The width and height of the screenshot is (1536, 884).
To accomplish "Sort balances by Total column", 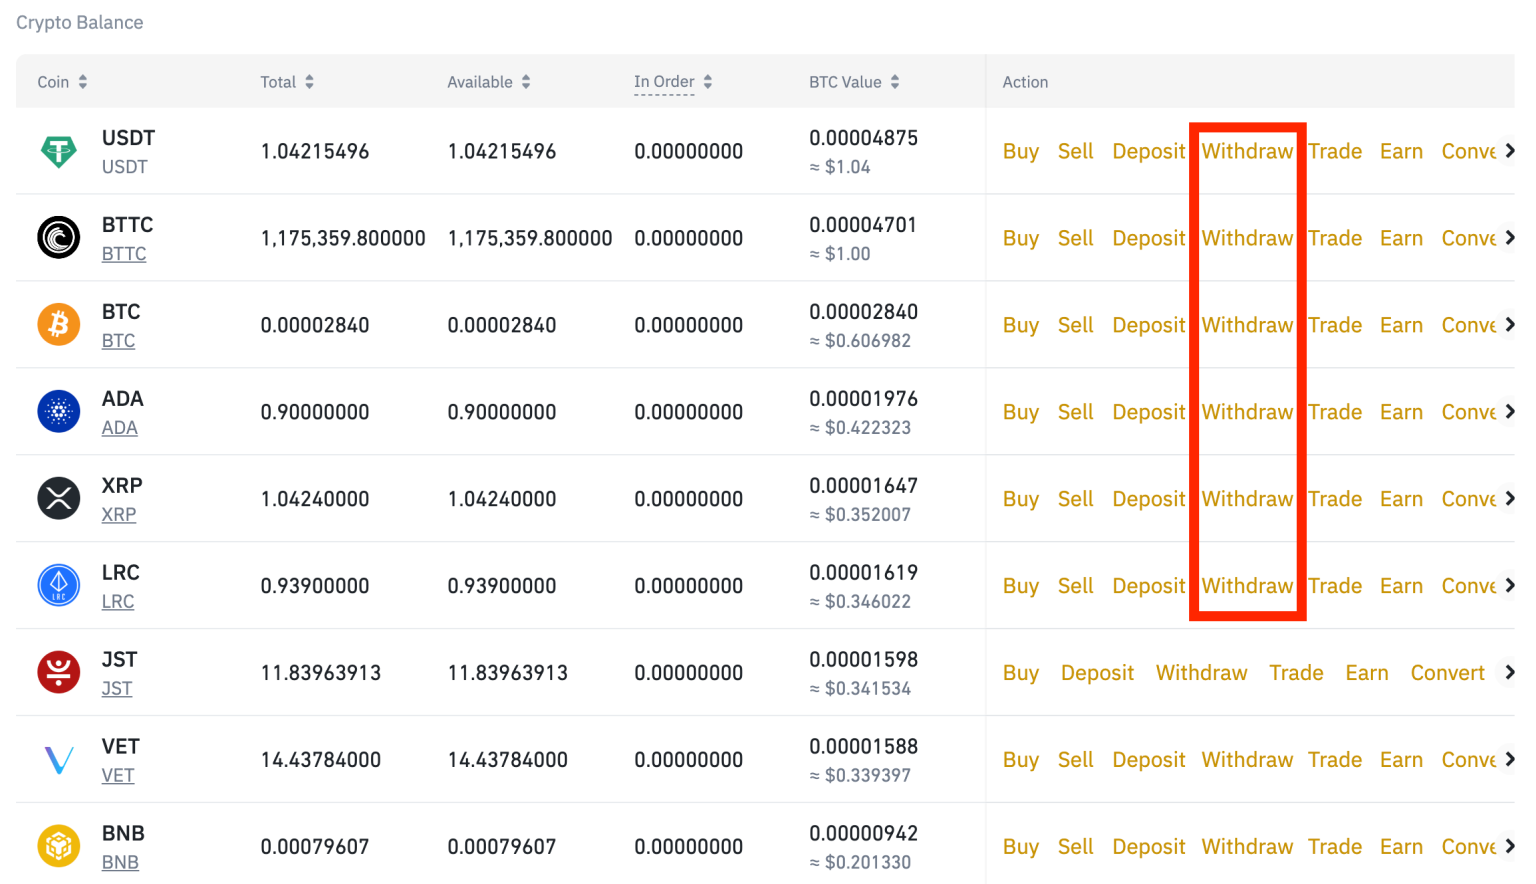I will (x=287, y=82).
